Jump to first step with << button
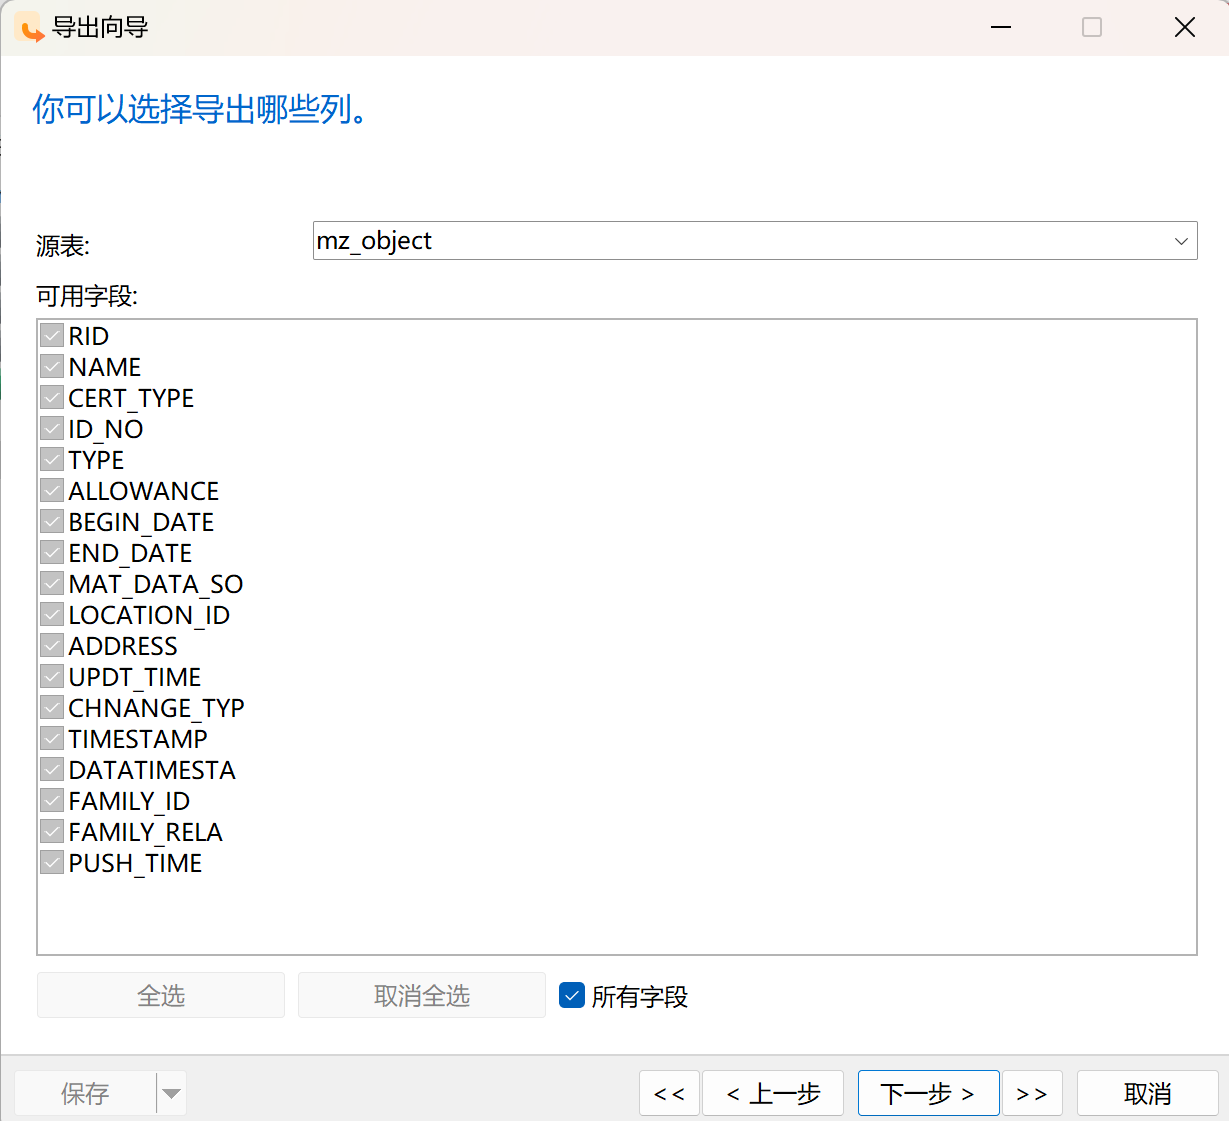This screenshot has width=1229, height=1121. [x=669, y=1093]
